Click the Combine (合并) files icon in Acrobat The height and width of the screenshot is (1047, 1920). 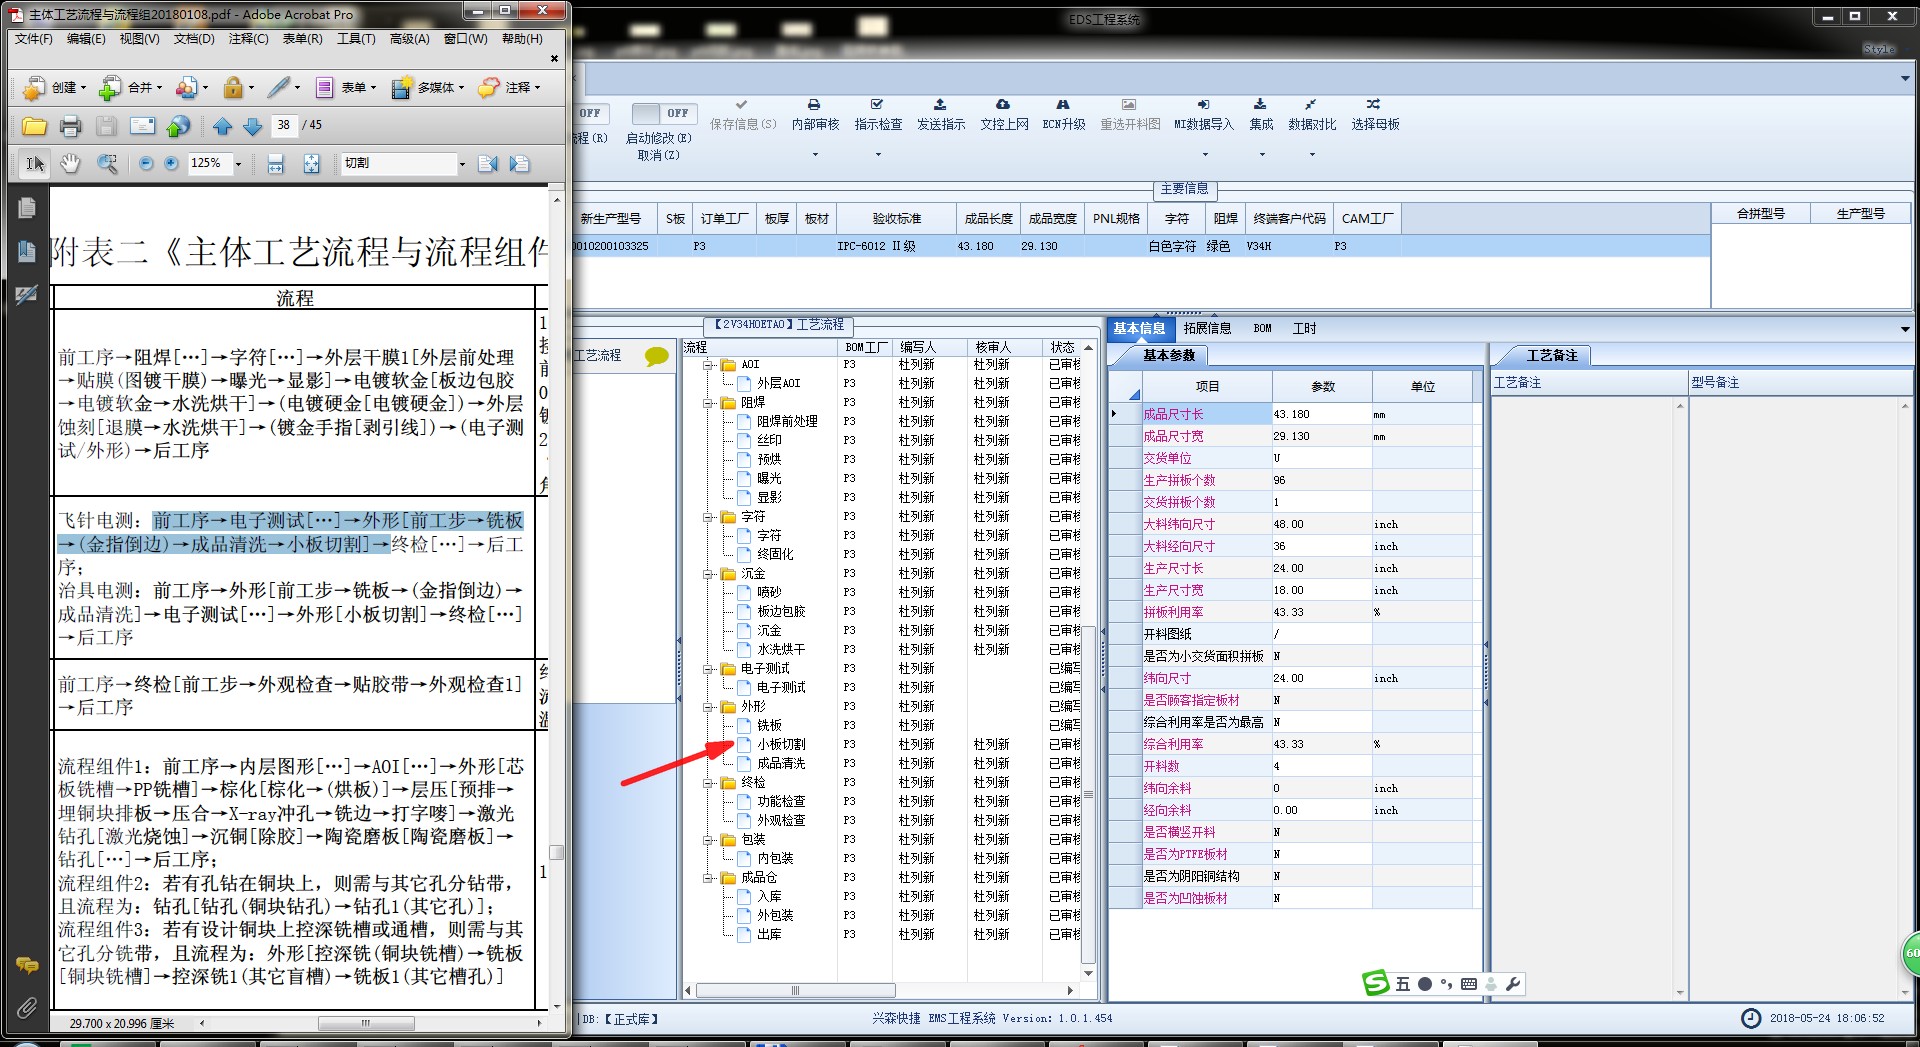click(109, 88)
